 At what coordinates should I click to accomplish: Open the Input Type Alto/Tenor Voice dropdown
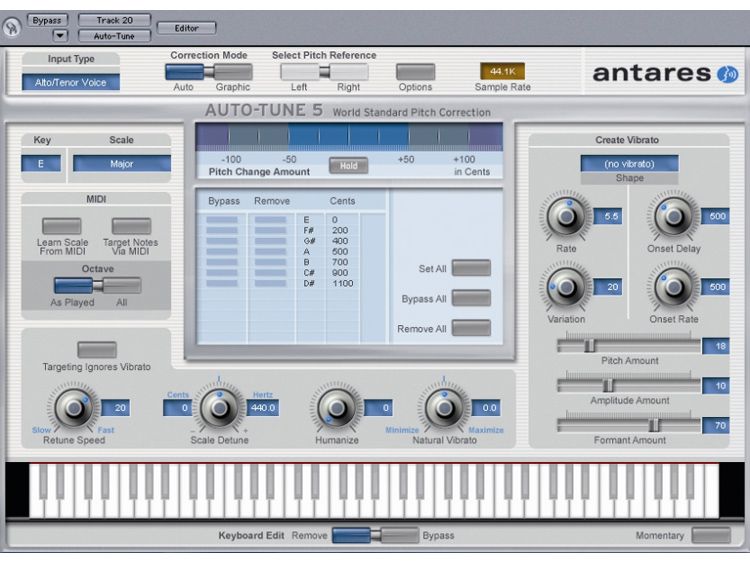(x=71, y=82)
